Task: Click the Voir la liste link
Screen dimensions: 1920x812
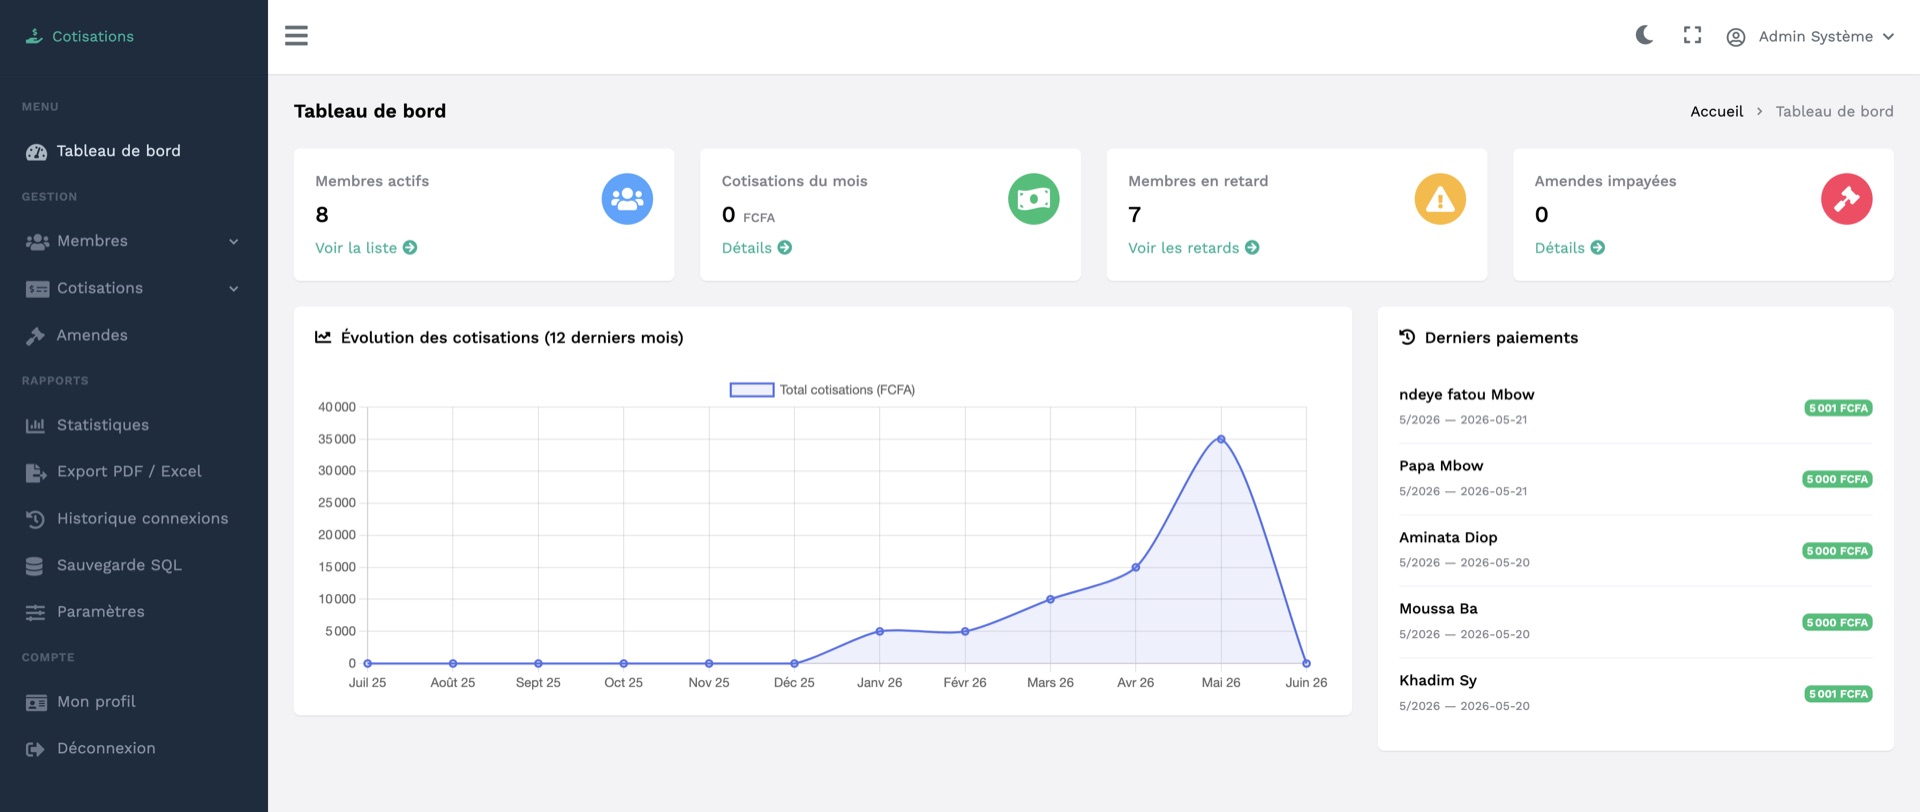Action: tap(366, 248)
